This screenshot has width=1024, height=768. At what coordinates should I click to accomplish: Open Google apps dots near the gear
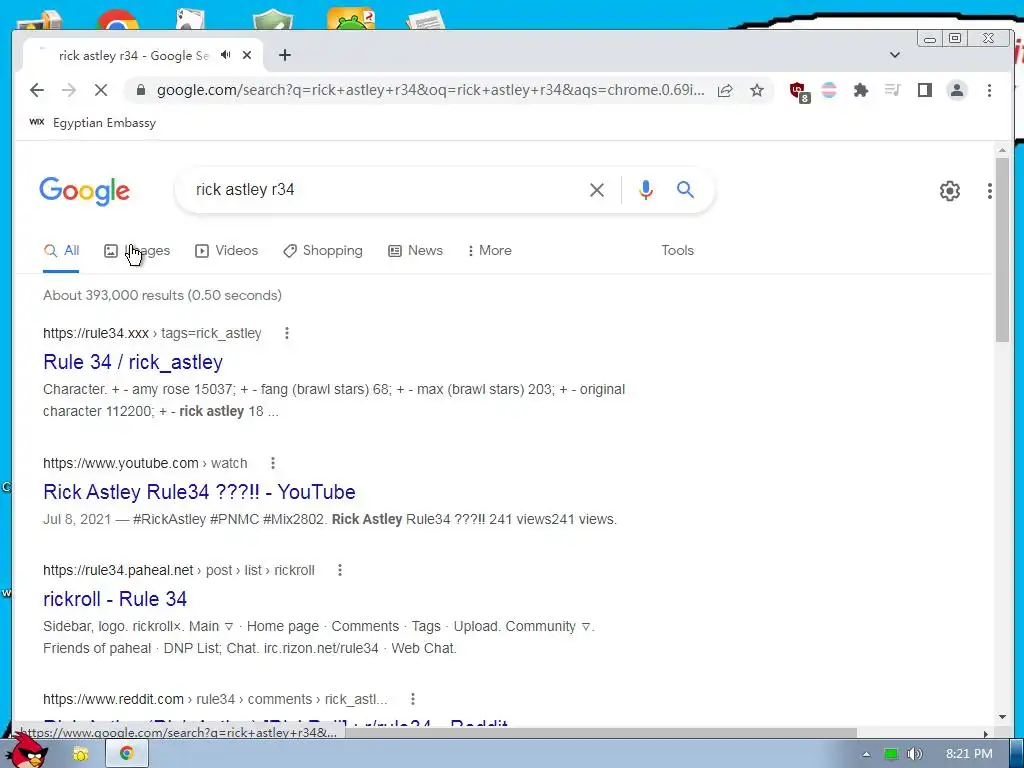click(990, 191)
